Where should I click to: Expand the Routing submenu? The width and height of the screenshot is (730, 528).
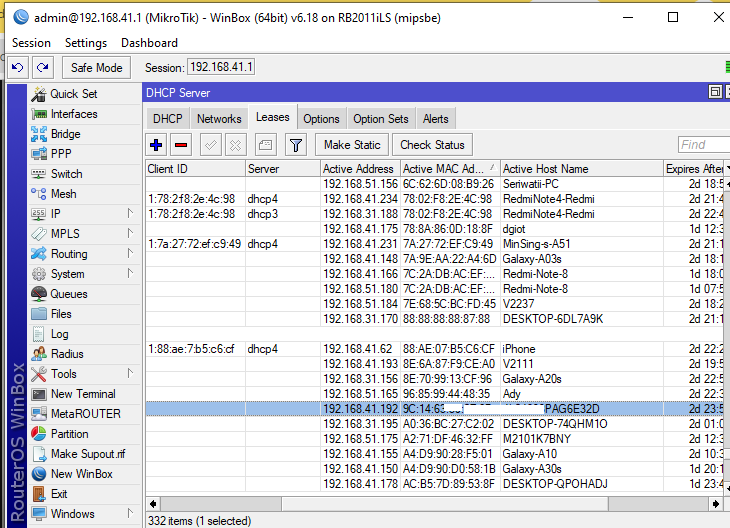(x=130, y=253)
